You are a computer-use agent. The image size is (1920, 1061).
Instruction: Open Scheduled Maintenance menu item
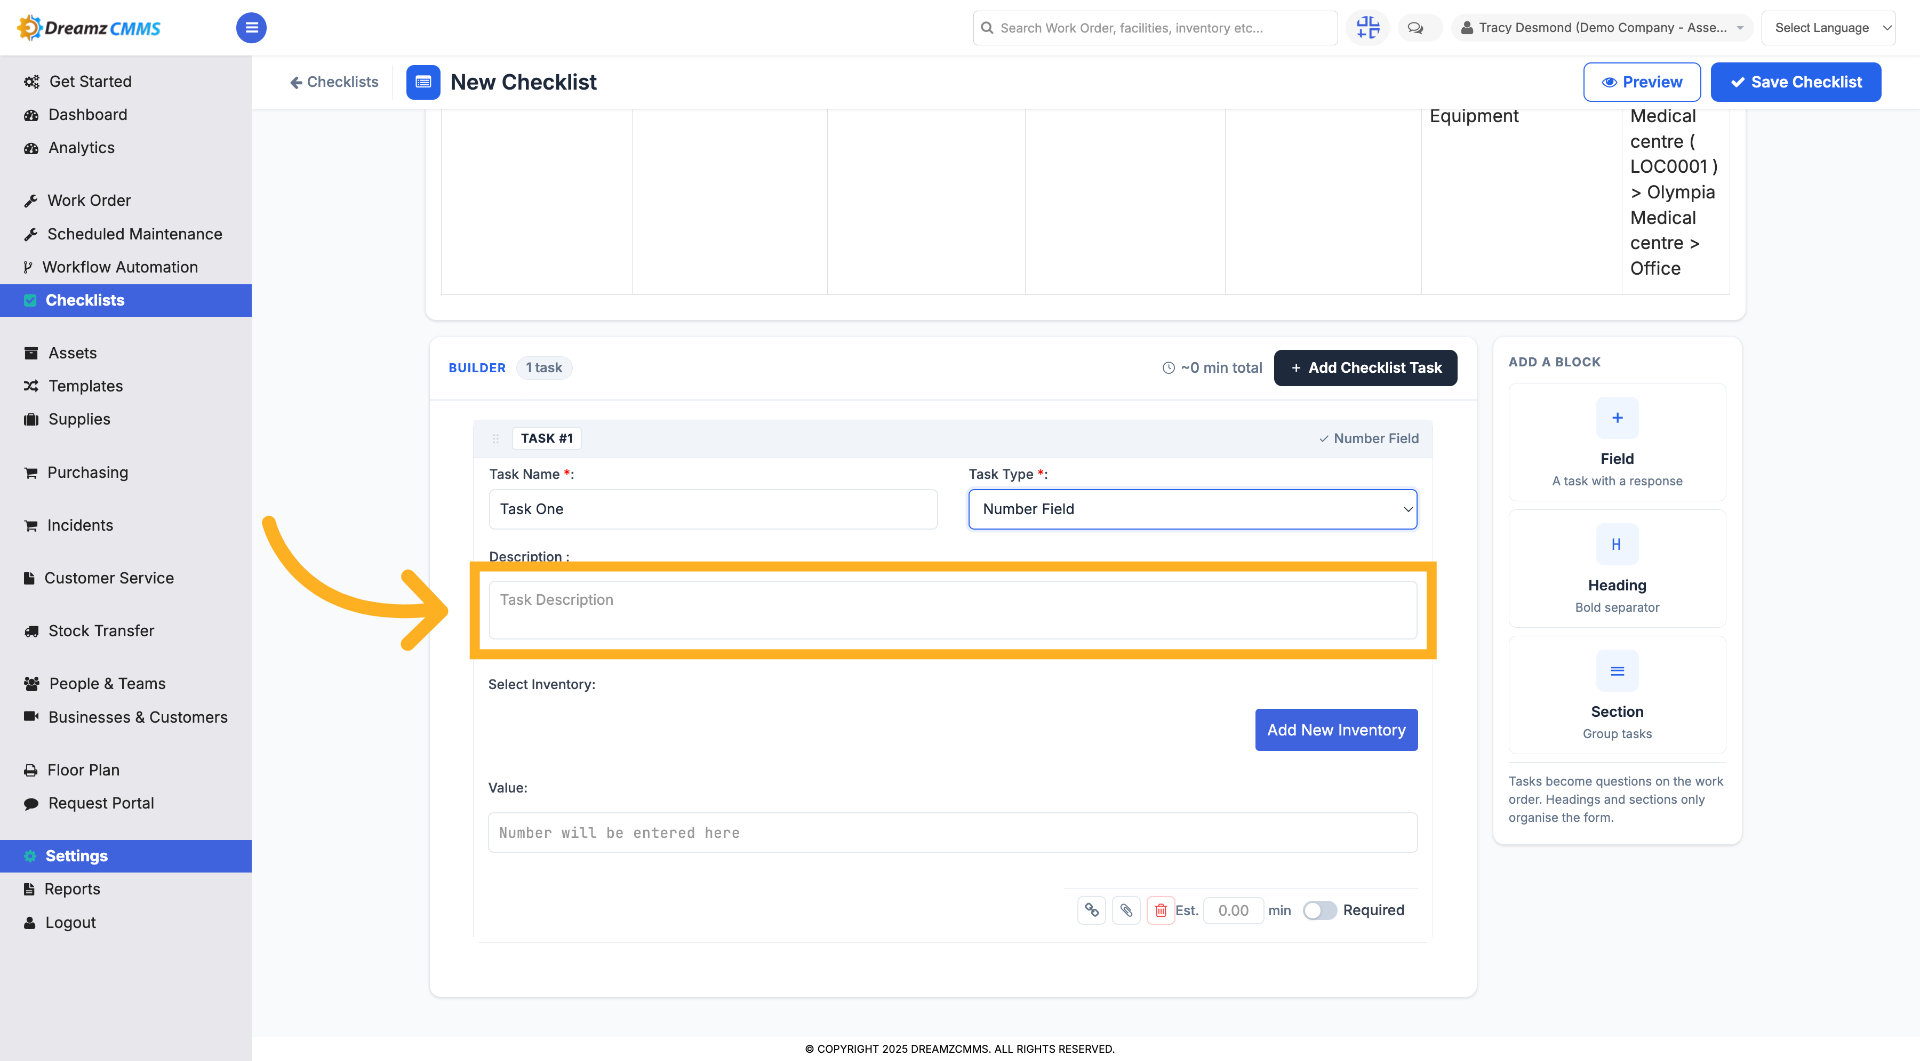point(135,234)
